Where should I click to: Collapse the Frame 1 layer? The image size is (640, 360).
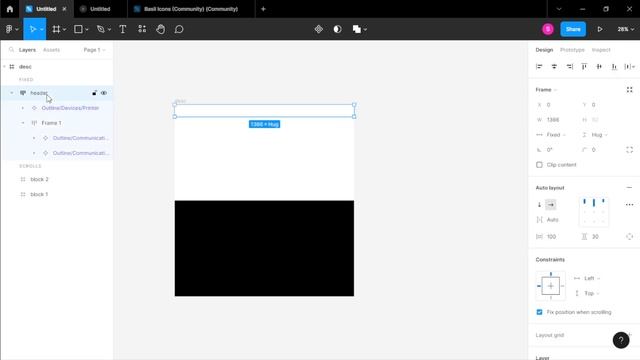(x=22, y=123)
